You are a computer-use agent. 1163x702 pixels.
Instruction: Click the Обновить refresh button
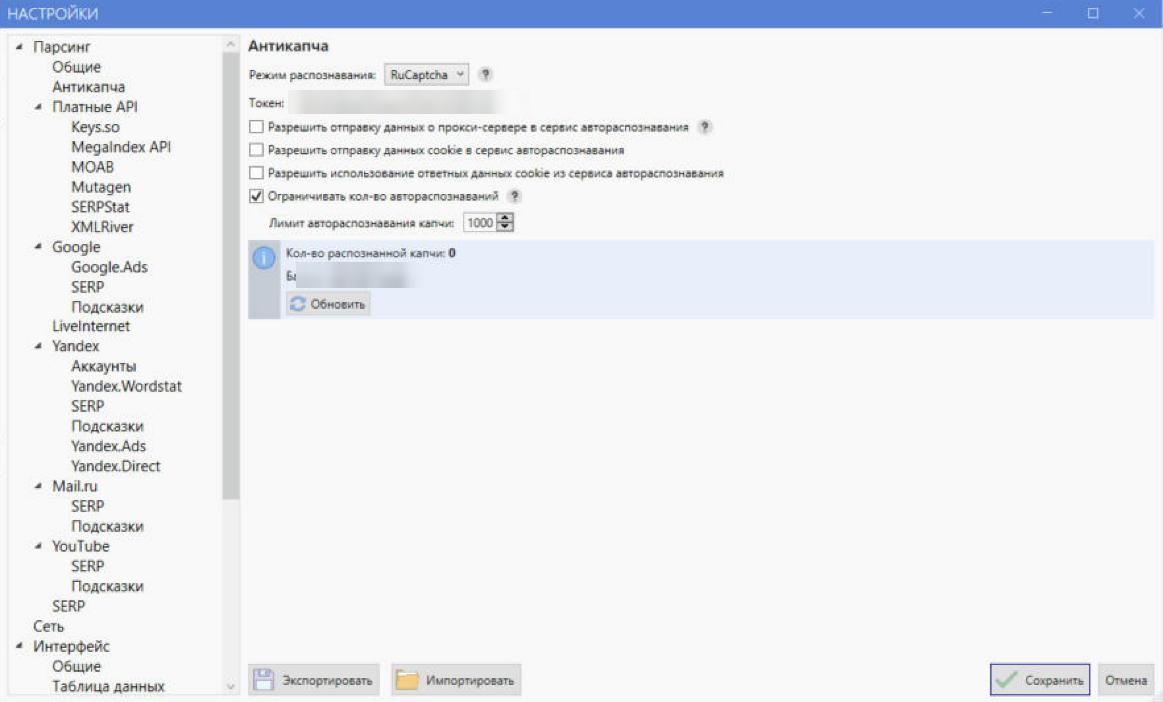point(328,304)
